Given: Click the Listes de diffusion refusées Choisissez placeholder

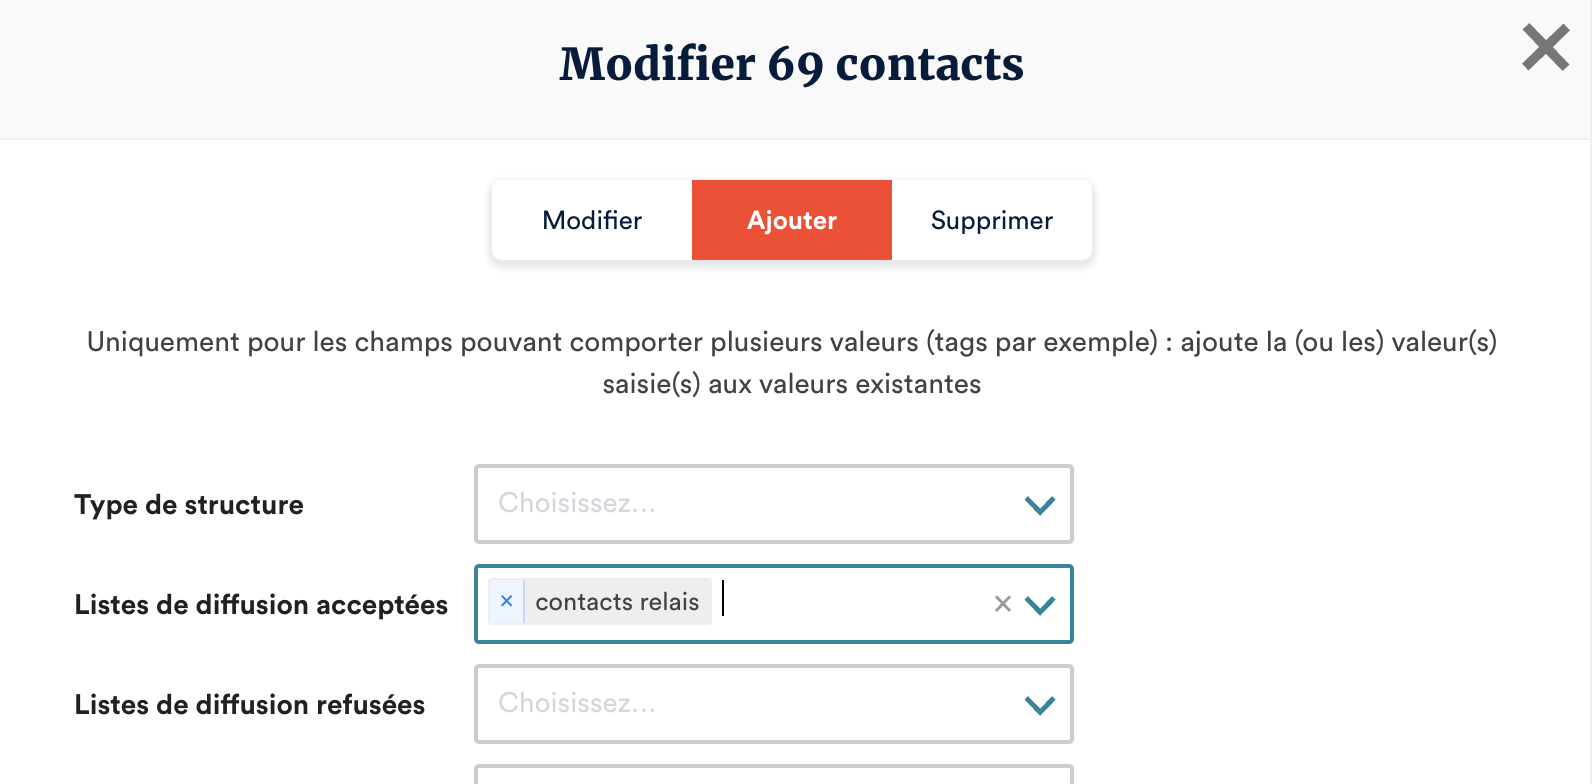Looking at the screenshot, I should click(x=577, y=703).
